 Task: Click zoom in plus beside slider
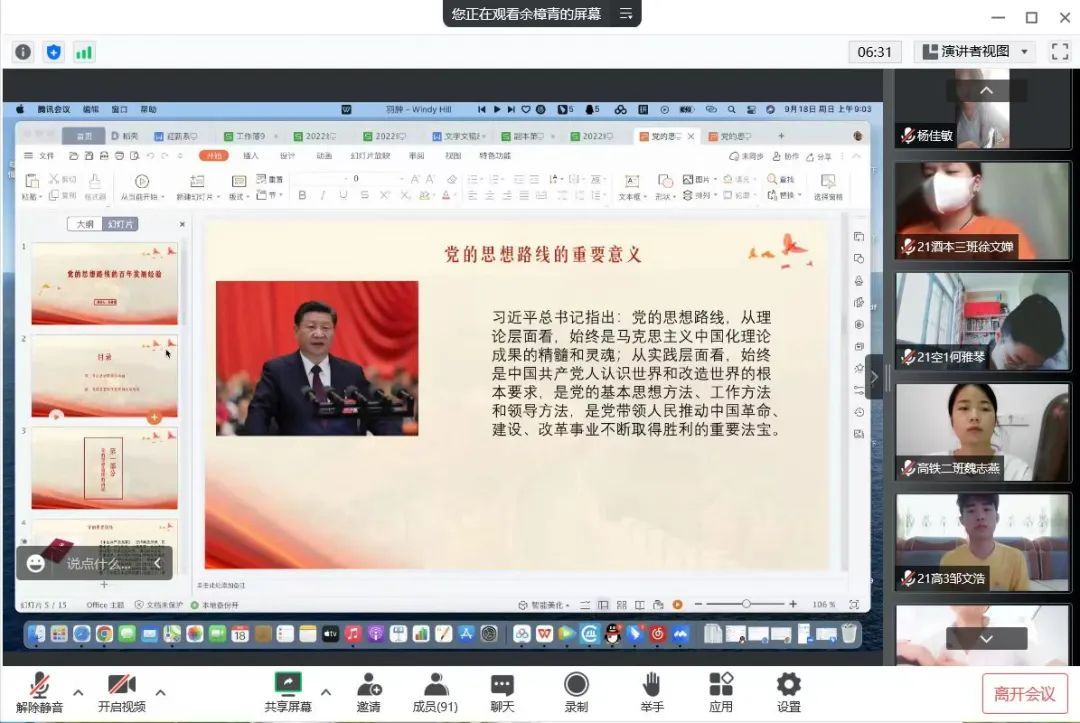[793, 604]
